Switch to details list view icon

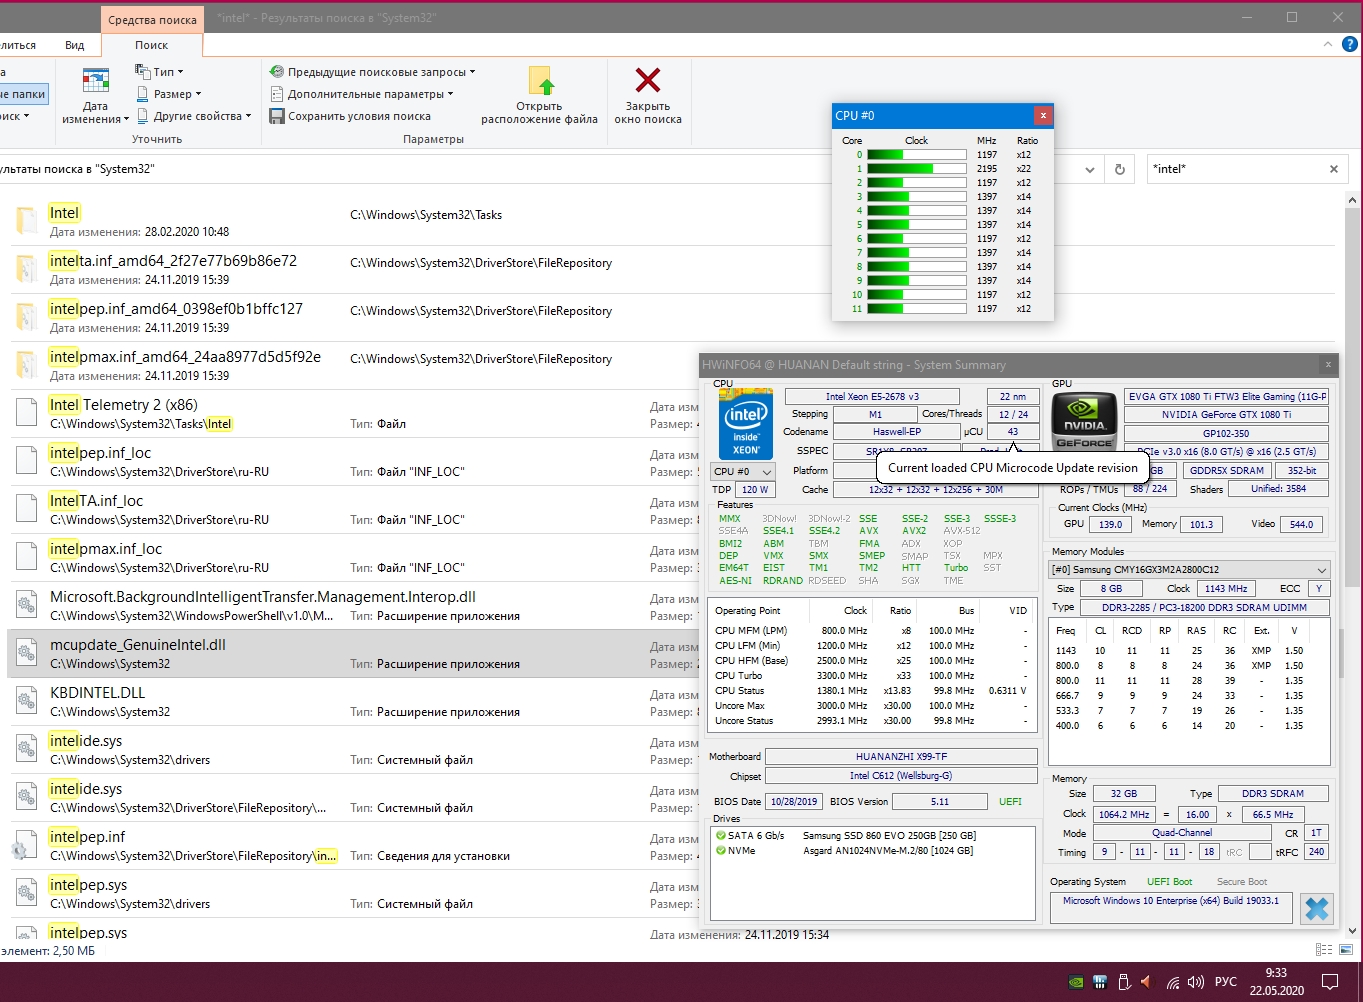click(x=1324, y=949)
